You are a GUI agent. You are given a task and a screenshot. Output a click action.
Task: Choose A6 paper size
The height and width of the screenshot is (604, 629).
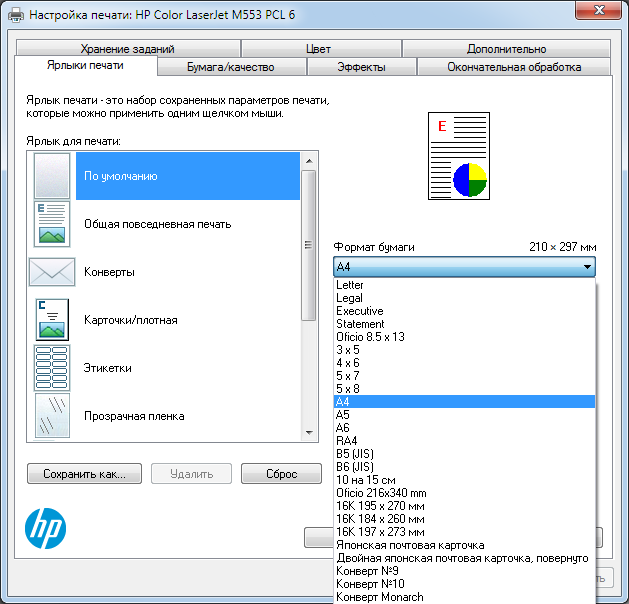(x=464, y=428)
